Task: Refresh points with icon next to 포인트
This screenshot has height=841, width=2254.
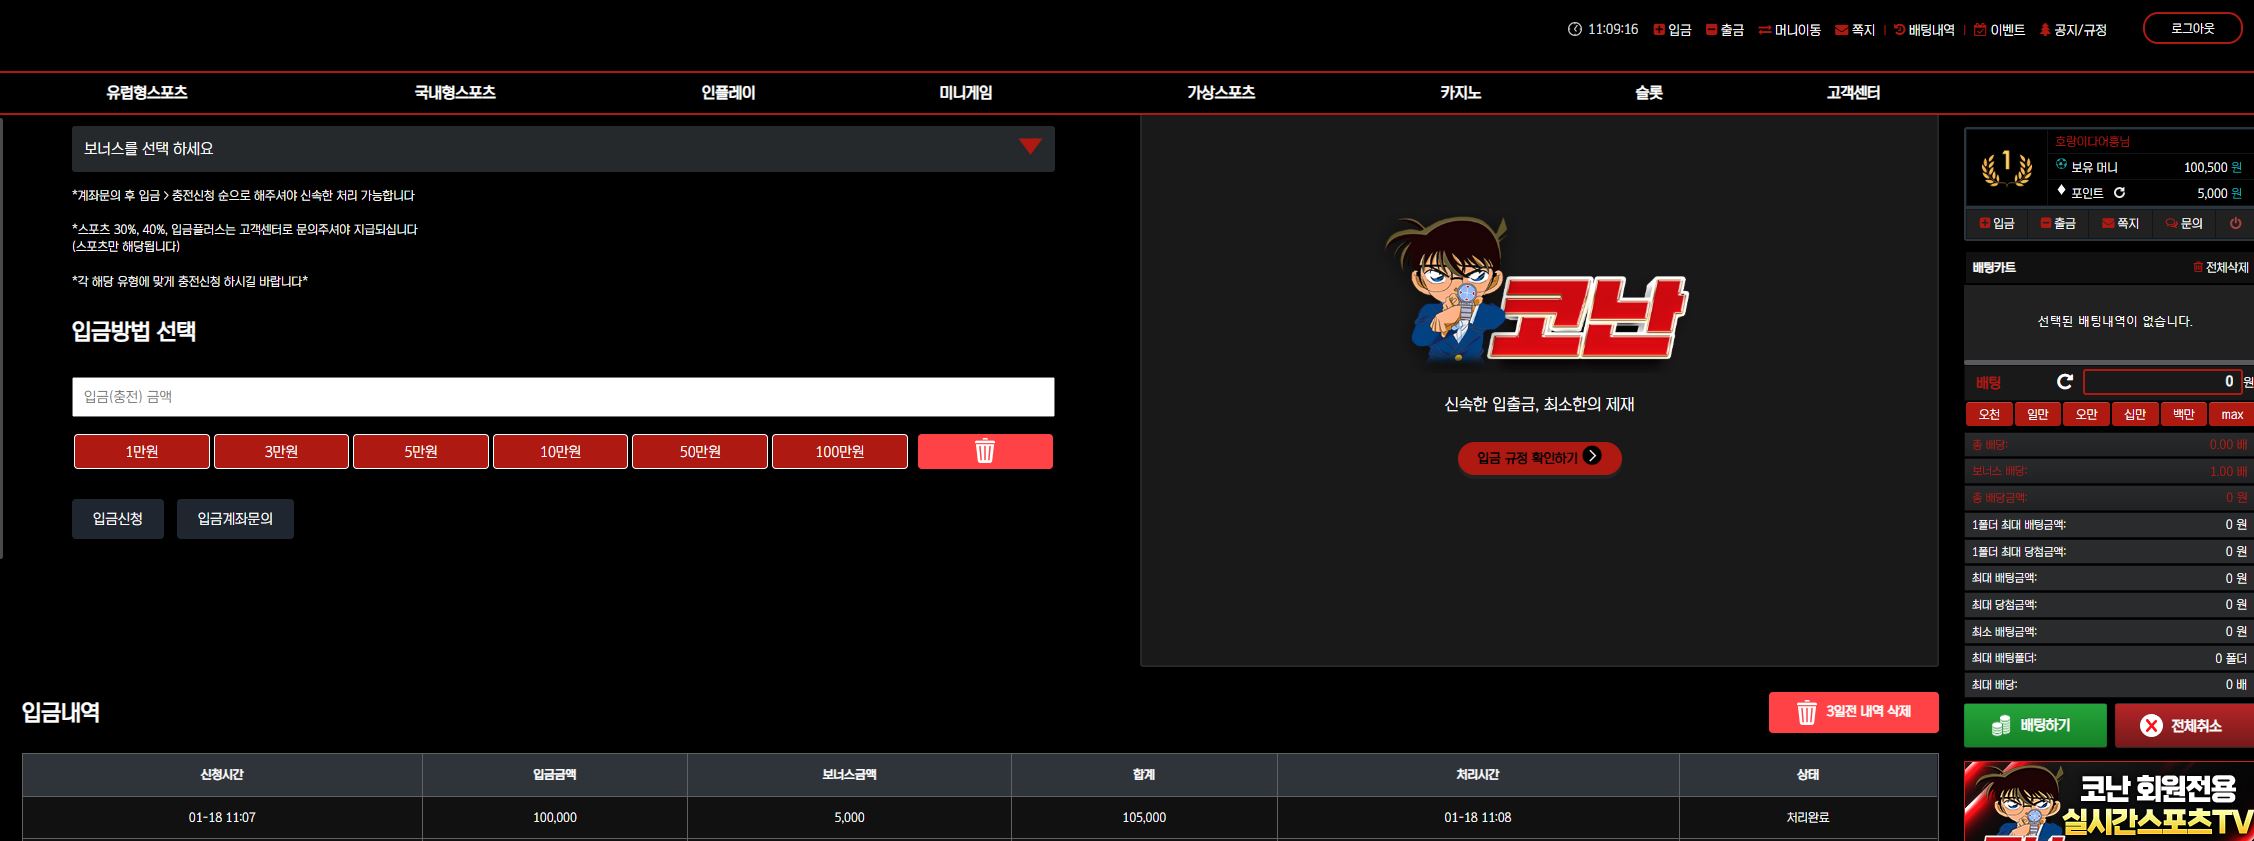Action: (2119, 193)
